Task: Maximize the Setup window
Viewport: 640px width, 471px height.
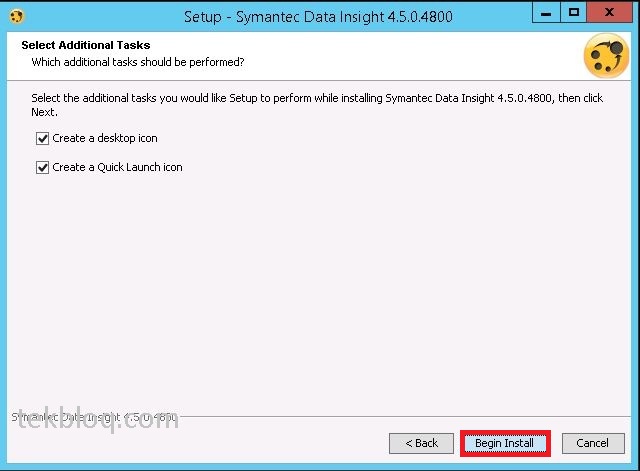Action: pyautogui.click(x=573, y=13)
